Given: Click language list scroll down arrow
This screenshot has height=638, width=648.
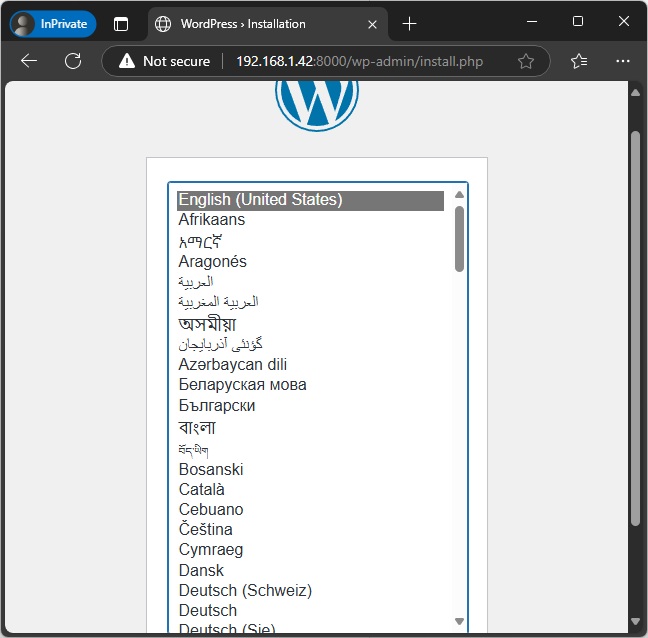Looking at the screenshot, I should [459, 621].
